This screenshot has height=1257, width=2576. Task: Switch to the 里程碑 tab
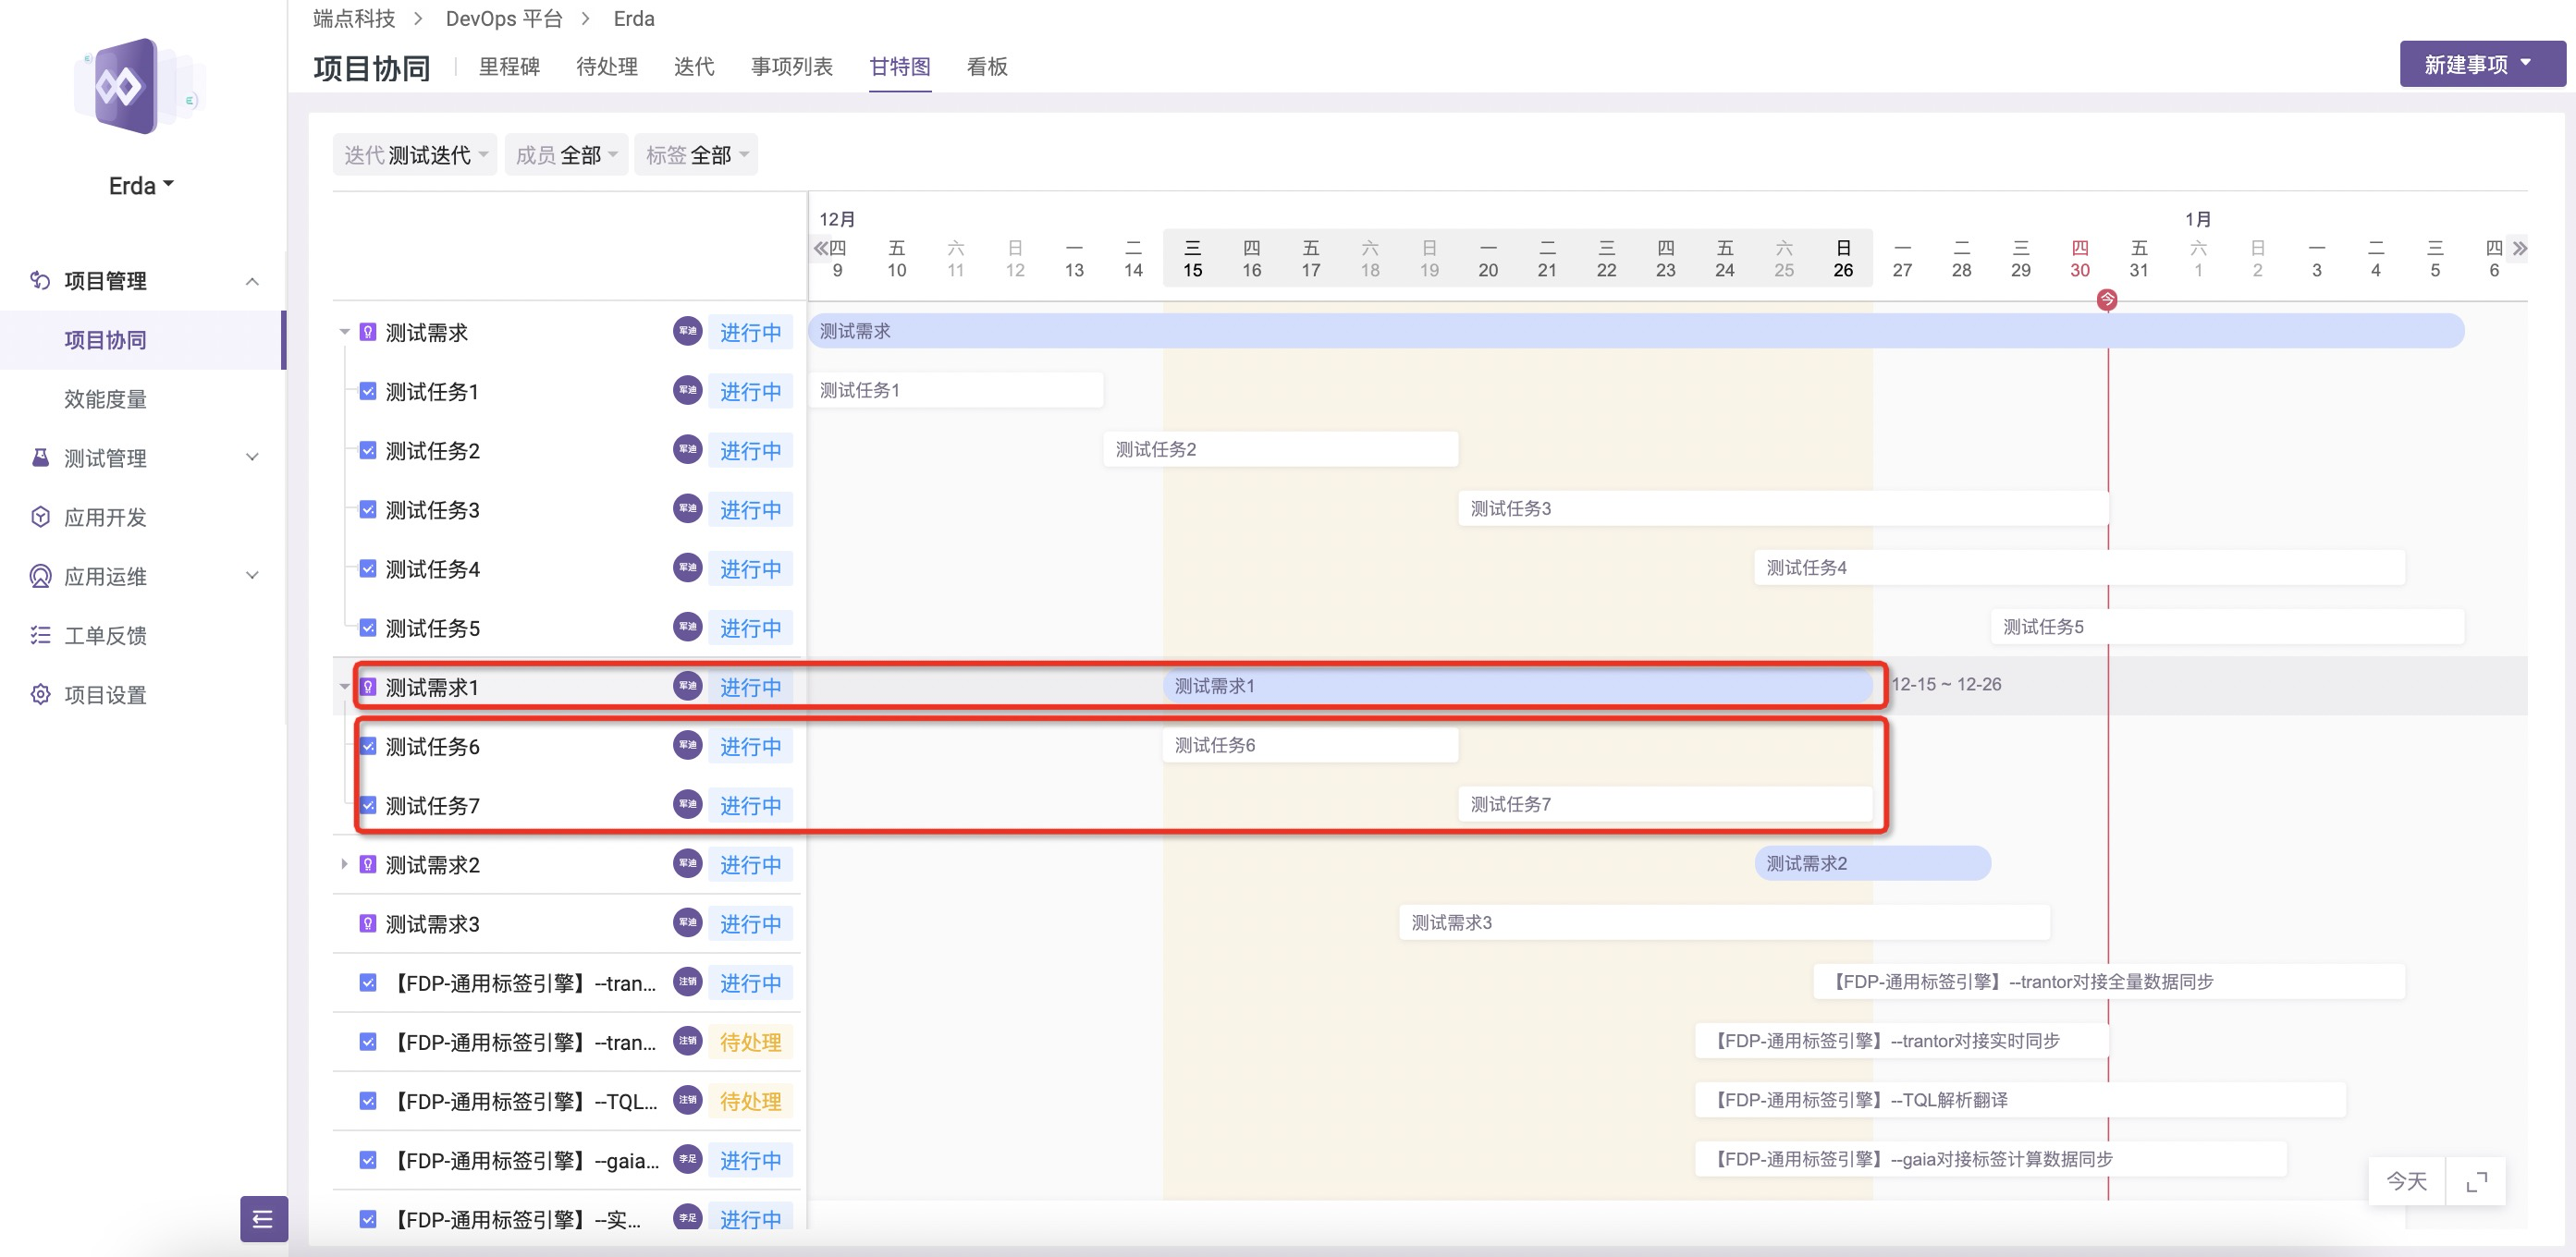tap(509, 67)
